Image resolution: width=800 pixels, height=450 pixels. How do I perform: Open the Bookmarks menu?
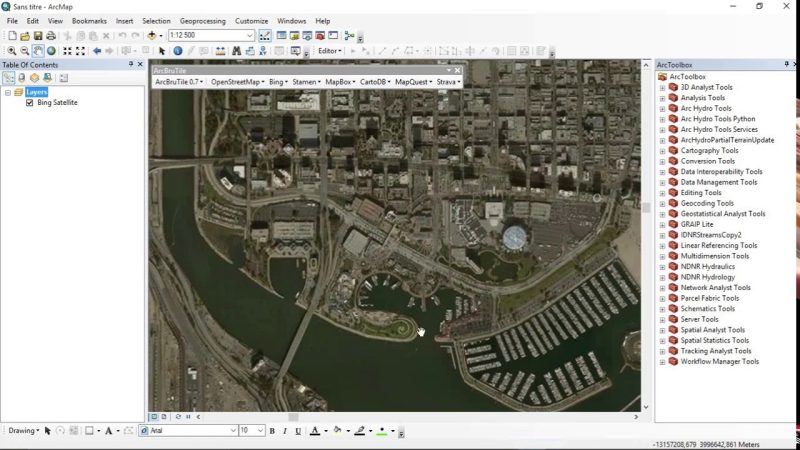[89, 21]
